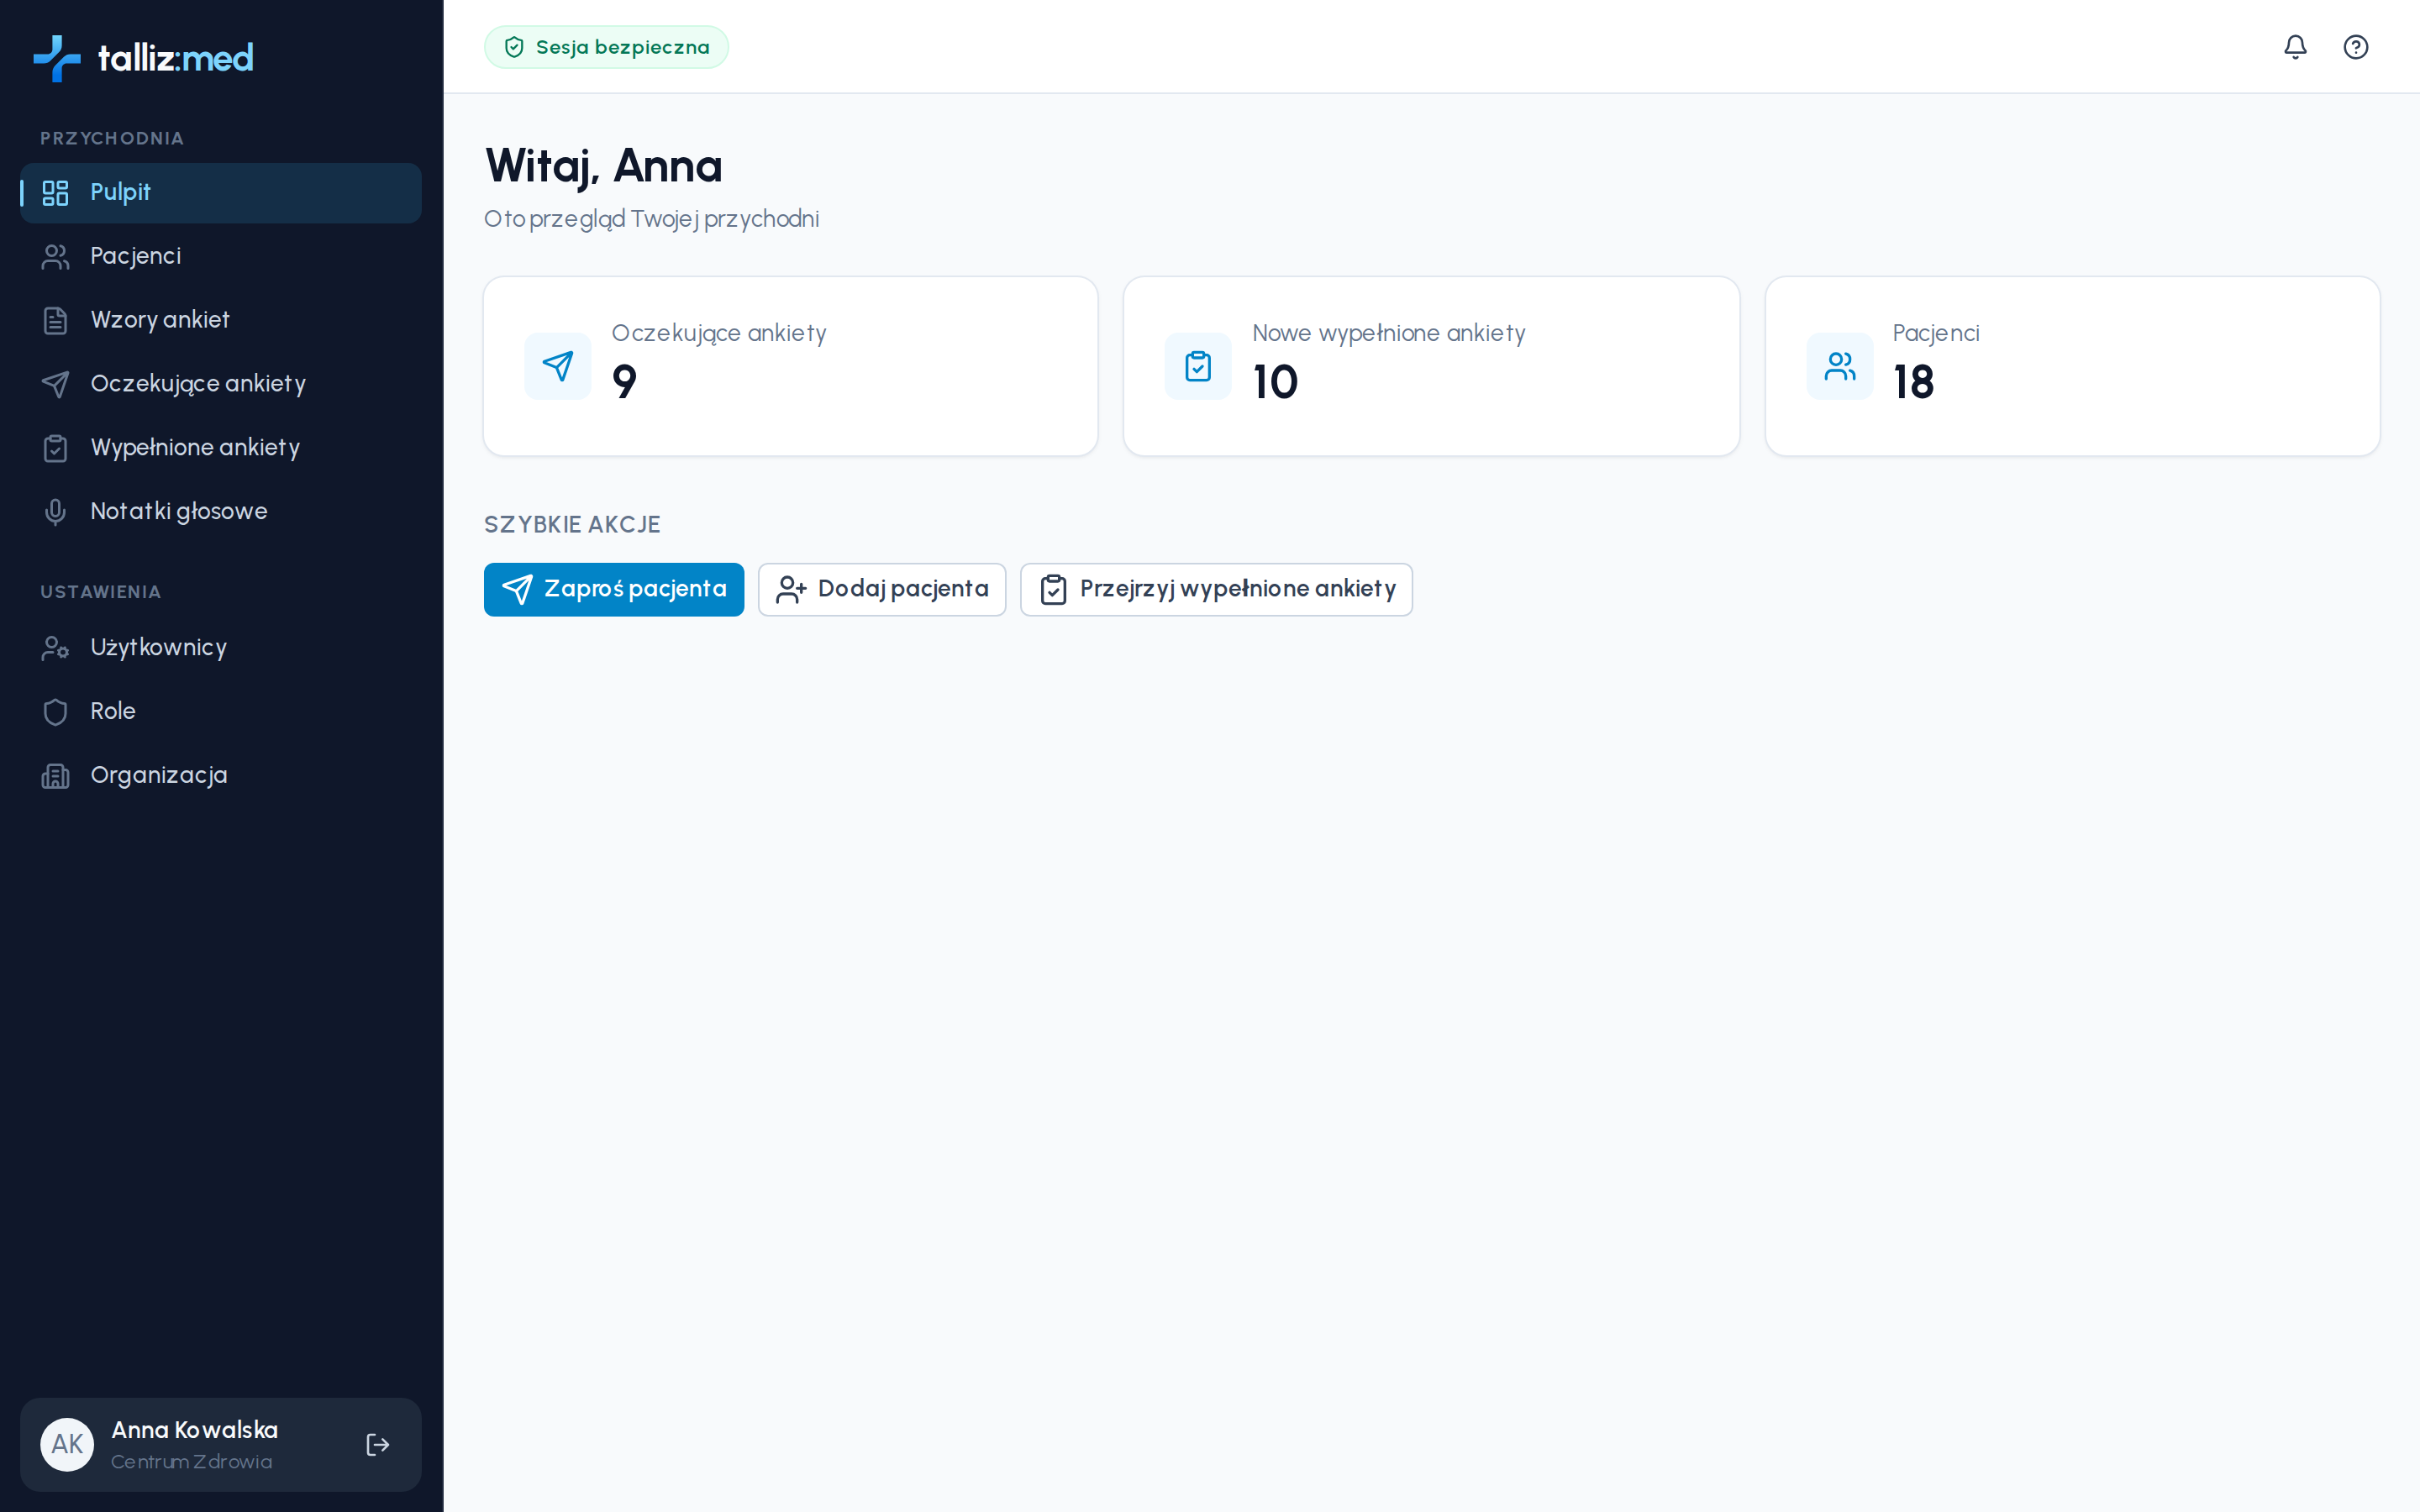Go to Wzory ankiet in sidebar
Screen dimensions: 2420x1512
pos(221,320)
